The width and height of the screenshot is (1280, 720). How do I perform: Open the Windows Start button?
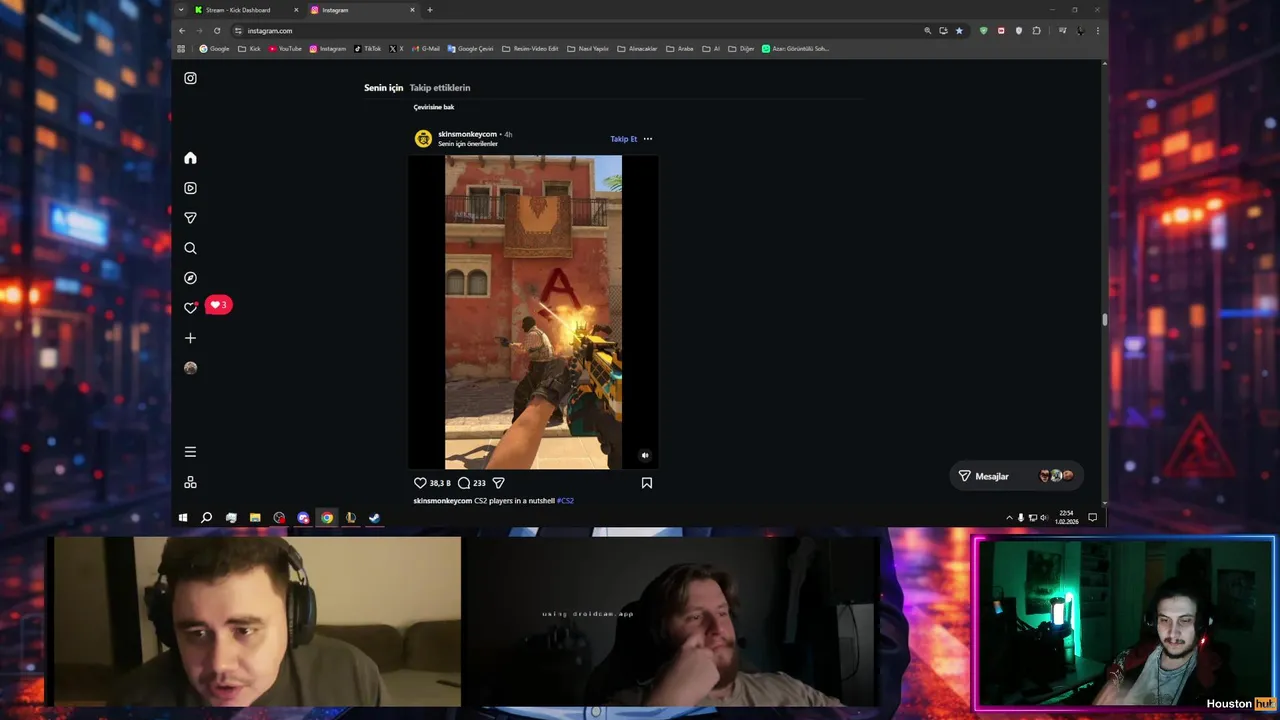coord(183,518)
